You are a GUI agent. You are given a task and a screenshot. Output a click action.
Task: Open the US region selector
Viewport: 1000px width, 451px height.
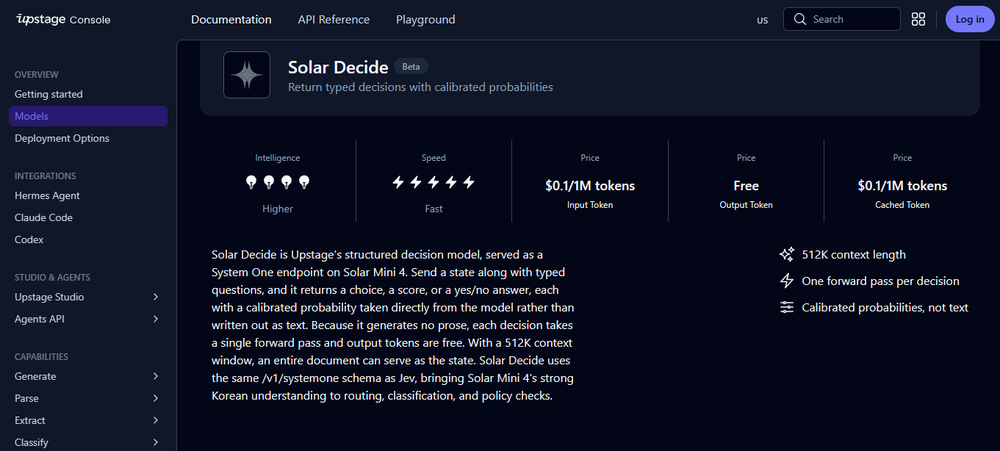(x=762, y=20)
